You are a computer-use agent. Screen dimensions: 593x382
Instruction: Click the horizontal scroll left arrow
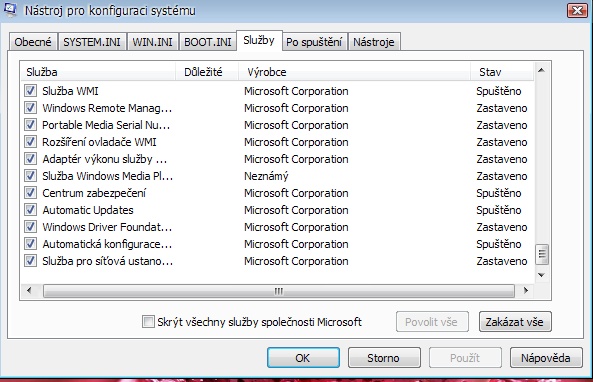[29, 290]
